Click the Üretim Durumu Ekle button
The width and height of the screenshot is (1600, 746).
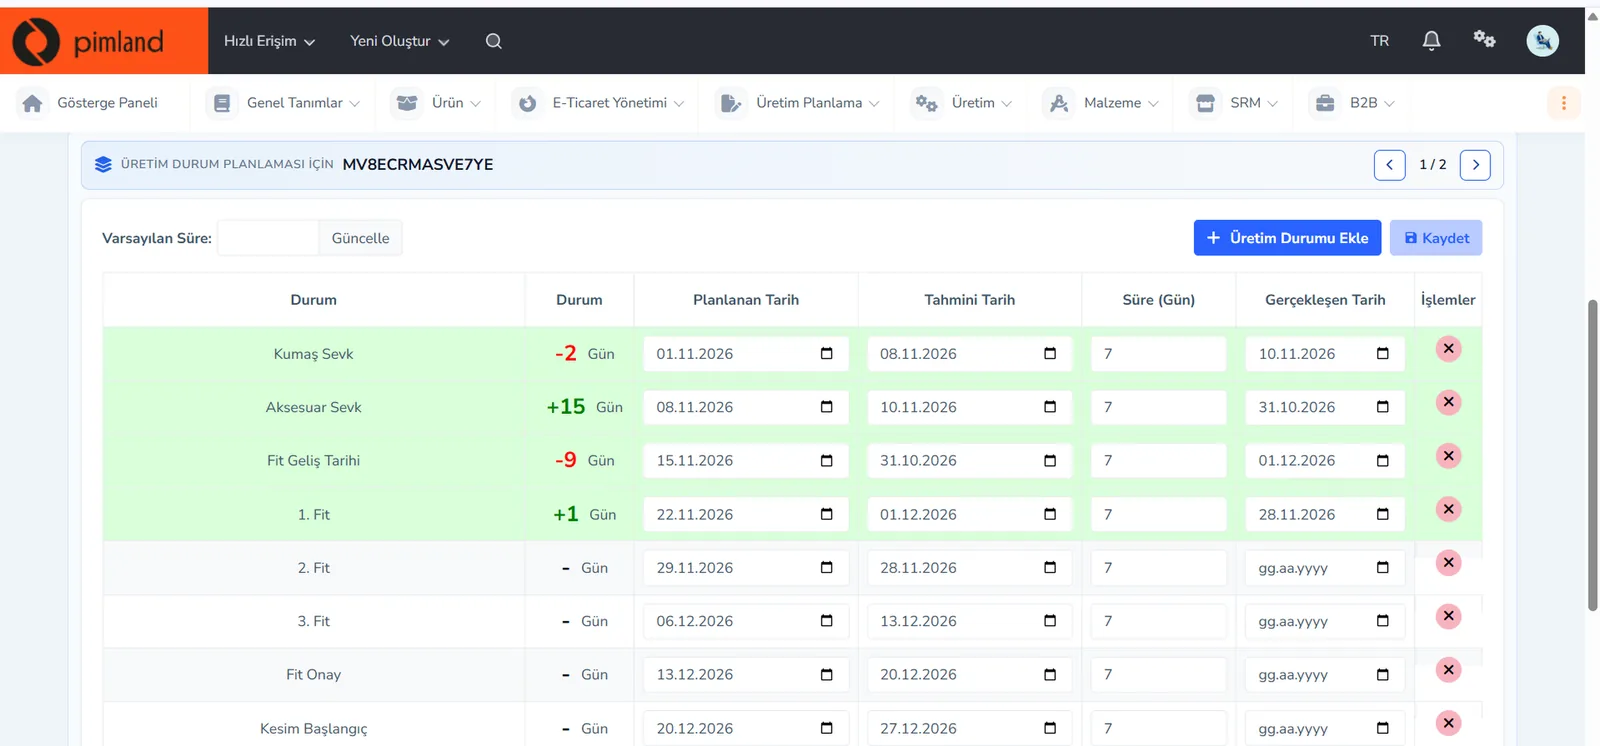pos(1287,238)
